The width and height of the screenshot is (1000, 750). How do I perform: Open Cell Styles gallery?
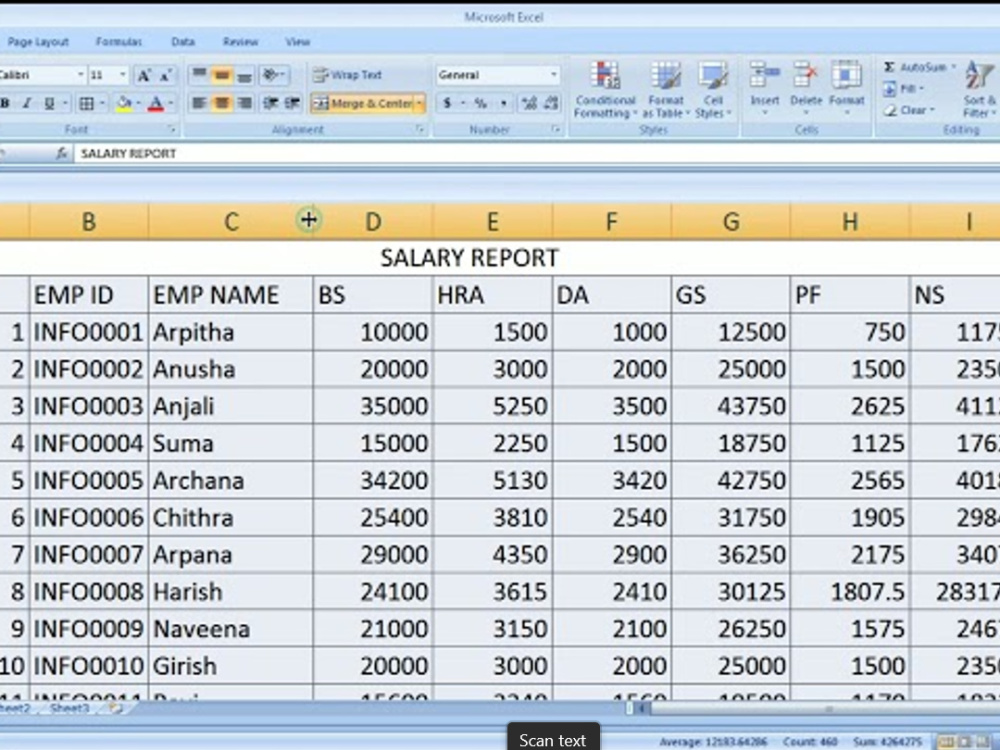coord(712,90)
